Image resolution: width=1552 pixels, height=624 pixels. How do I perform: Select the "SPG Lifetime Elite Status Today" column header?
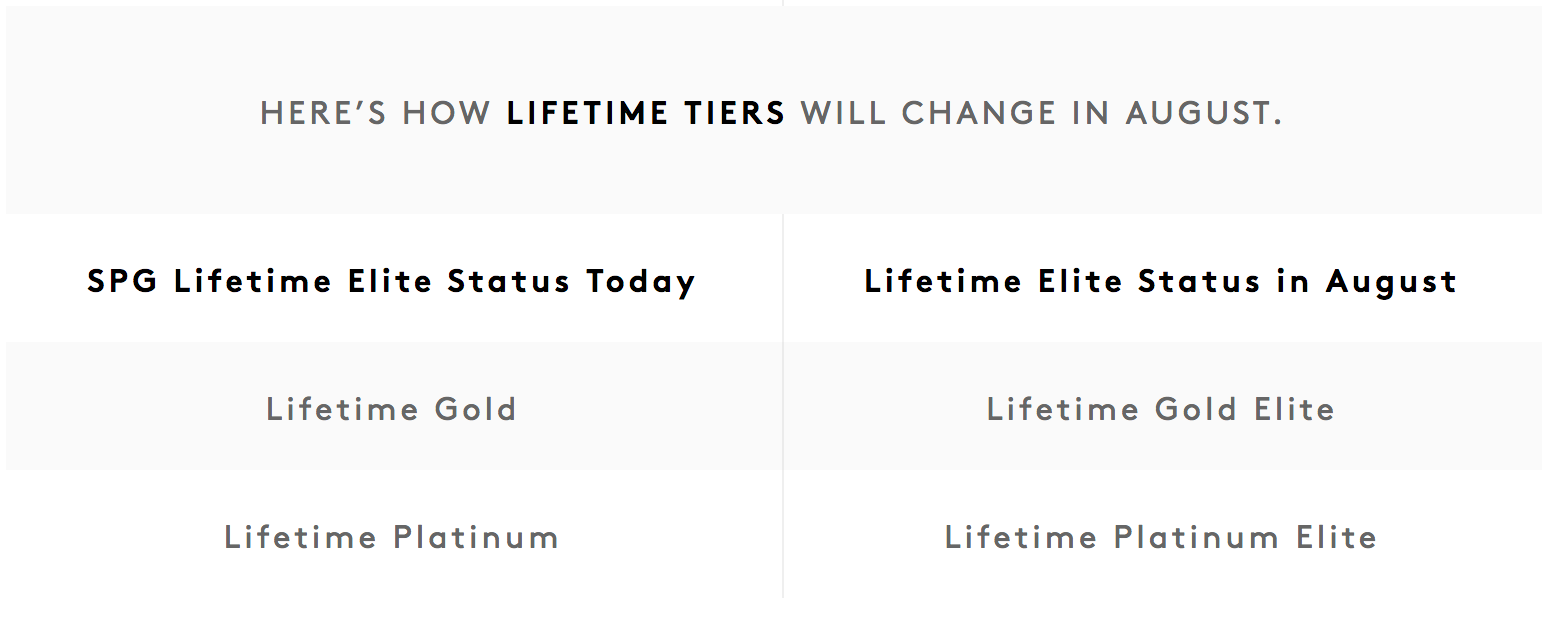[x=391, y=281]
